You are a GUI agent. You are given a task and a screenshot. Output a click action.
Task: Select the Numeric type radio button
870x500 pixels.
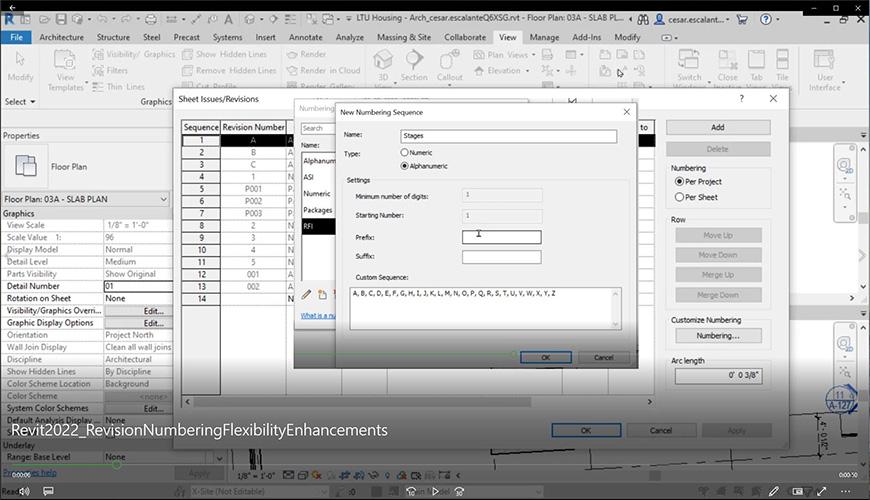click(x=404, y=152)
